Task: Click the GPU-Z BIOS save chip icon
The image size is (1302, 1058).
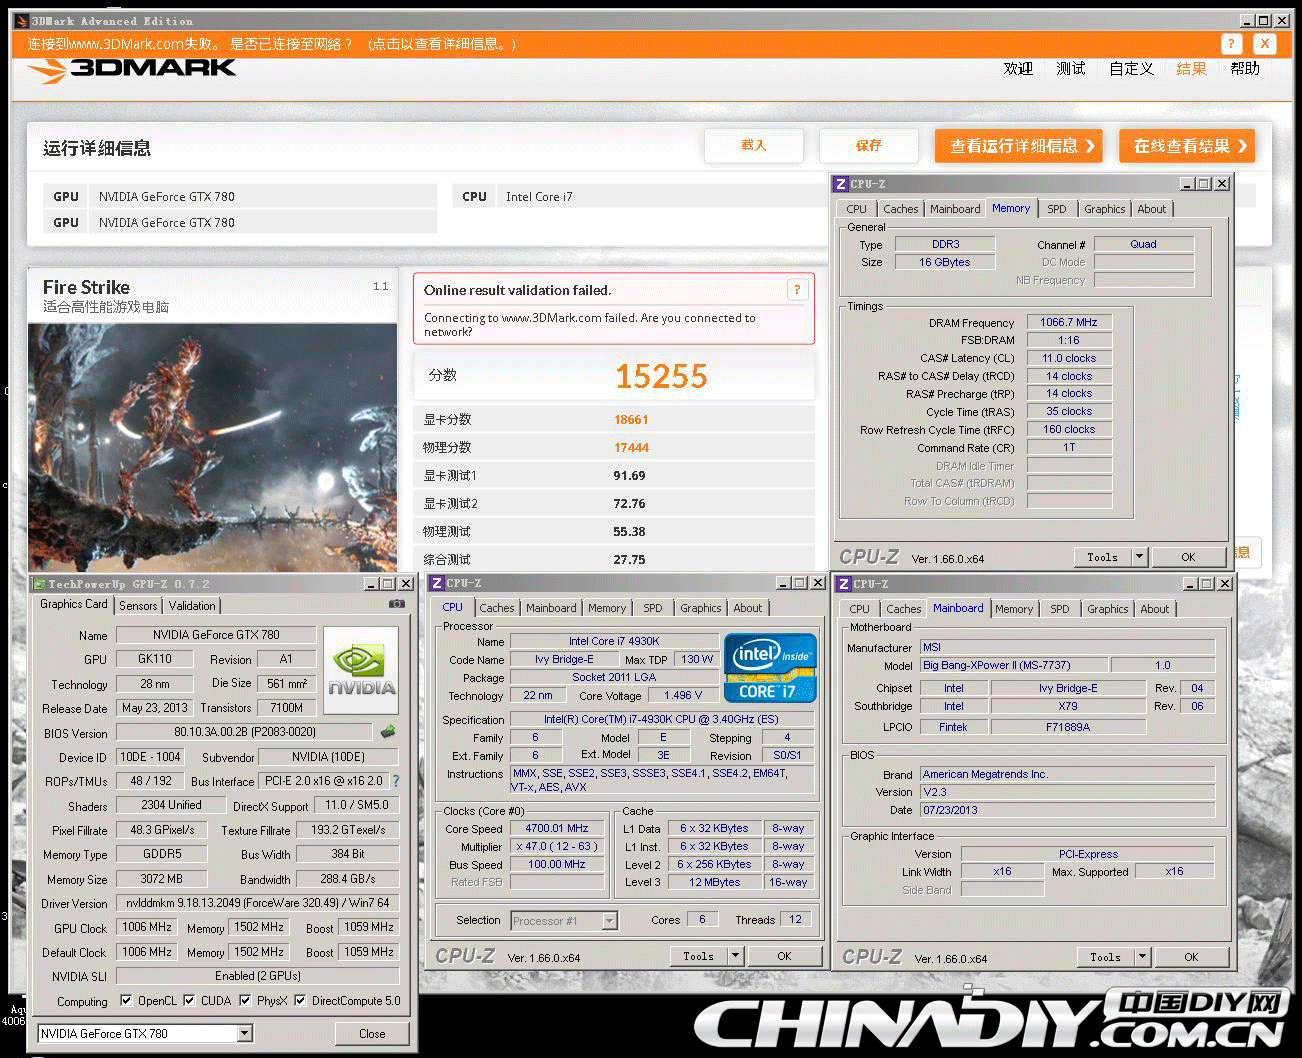Action: [x=388, y=732]
